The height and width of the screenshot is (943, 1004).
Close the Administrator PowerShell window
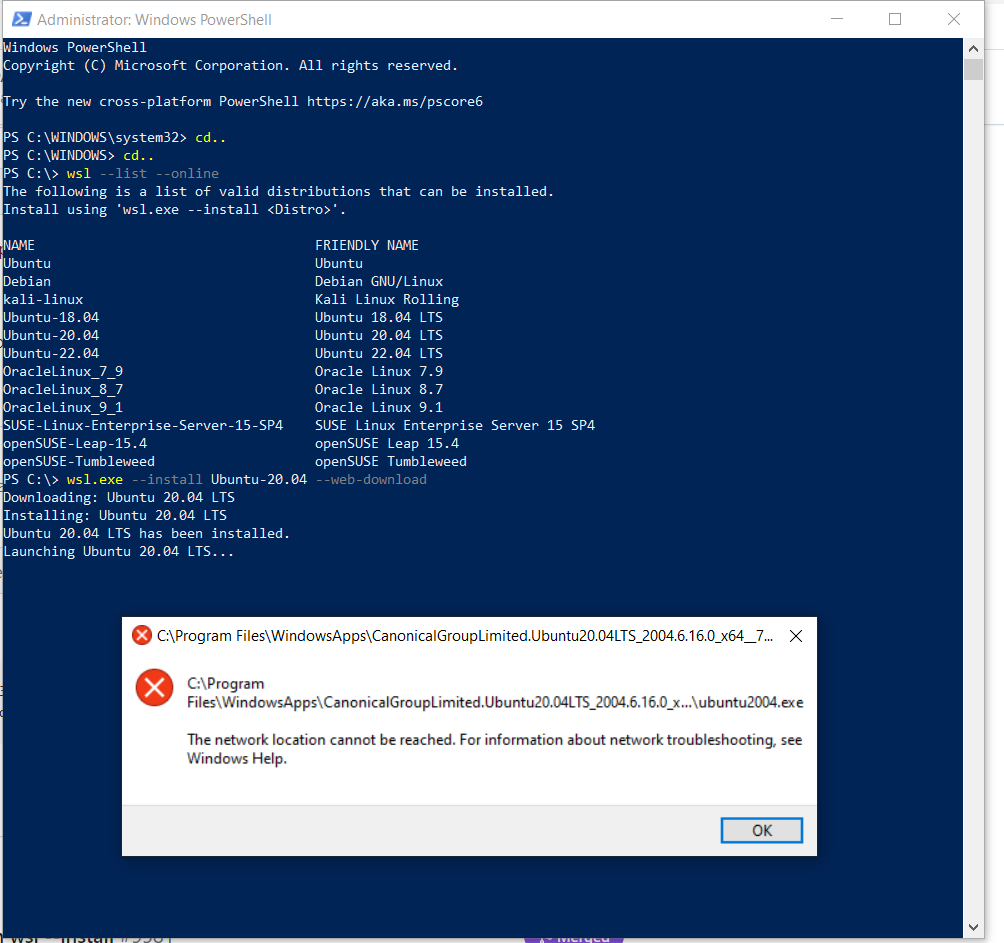click(x=952, y=19)
